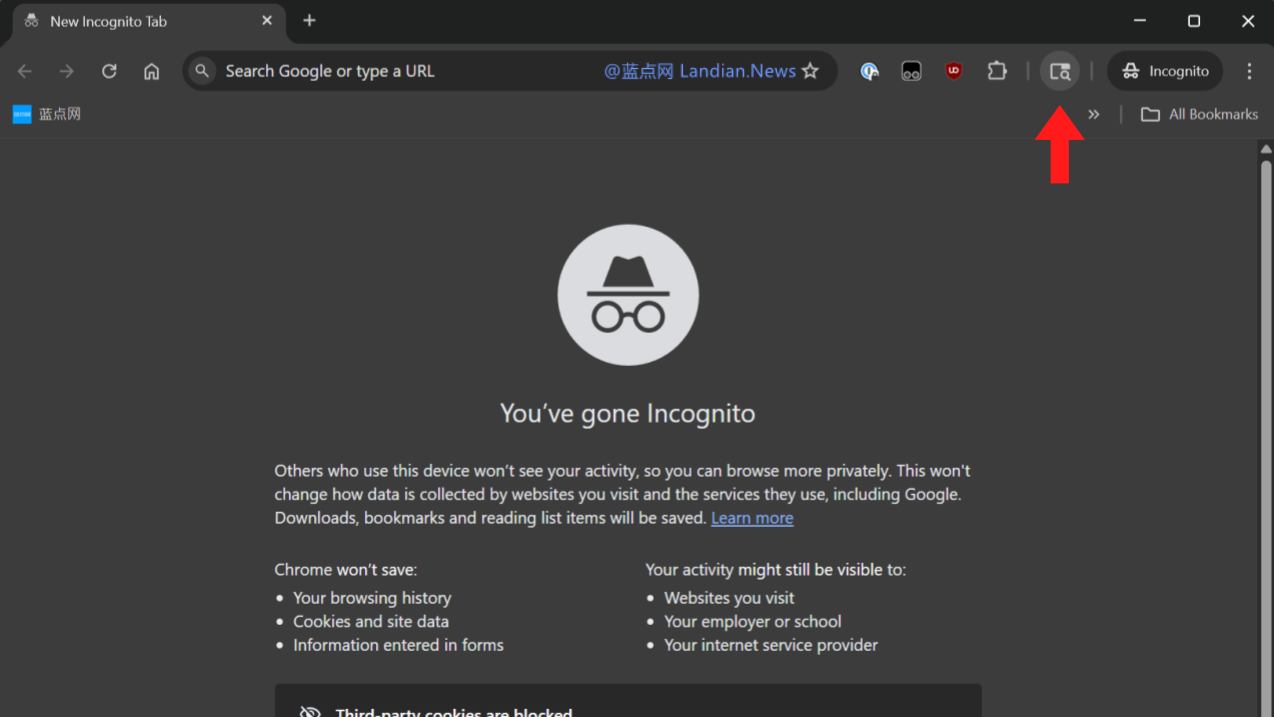Open the Extensions puzzle menu

tap(997, 71)
